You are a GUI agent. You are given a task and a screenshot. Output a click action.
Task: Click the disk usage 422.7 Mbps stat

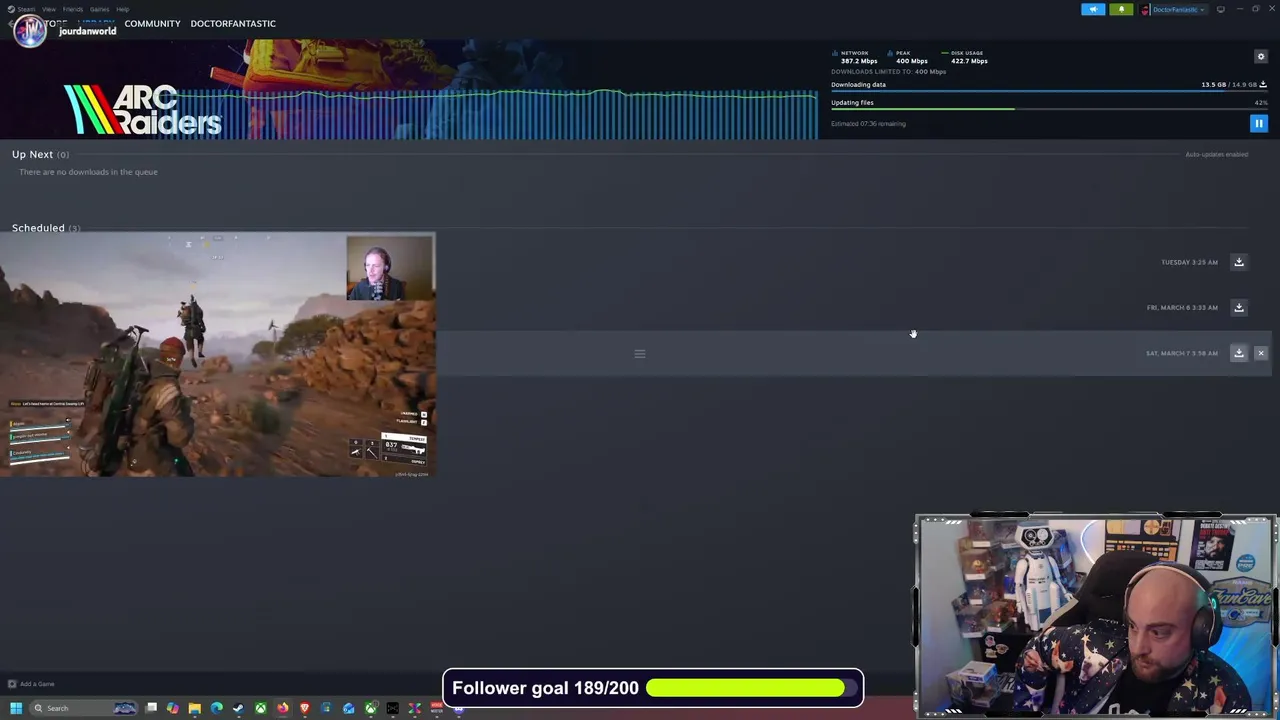coord(965,57)
